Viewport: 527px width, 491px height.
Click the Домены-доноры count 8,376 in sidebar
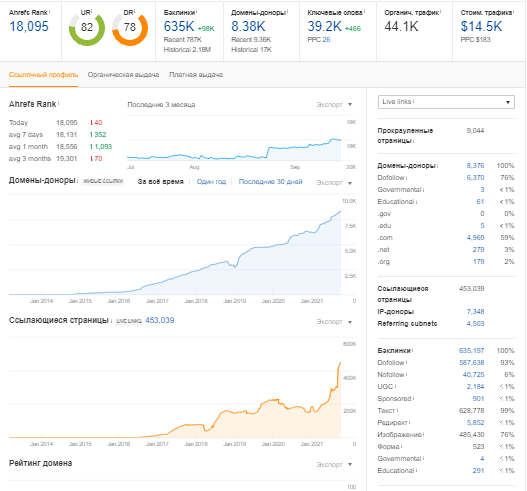[475, 166]
